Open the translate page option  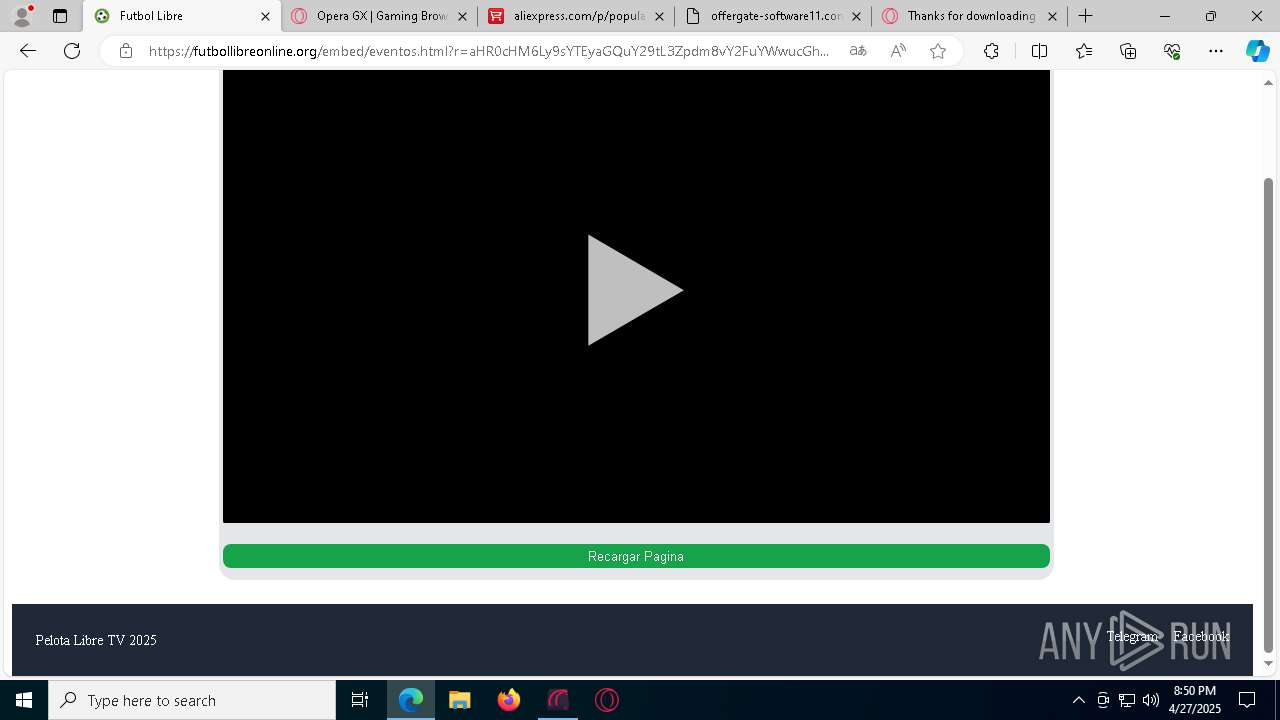click(x=858, y=51)
